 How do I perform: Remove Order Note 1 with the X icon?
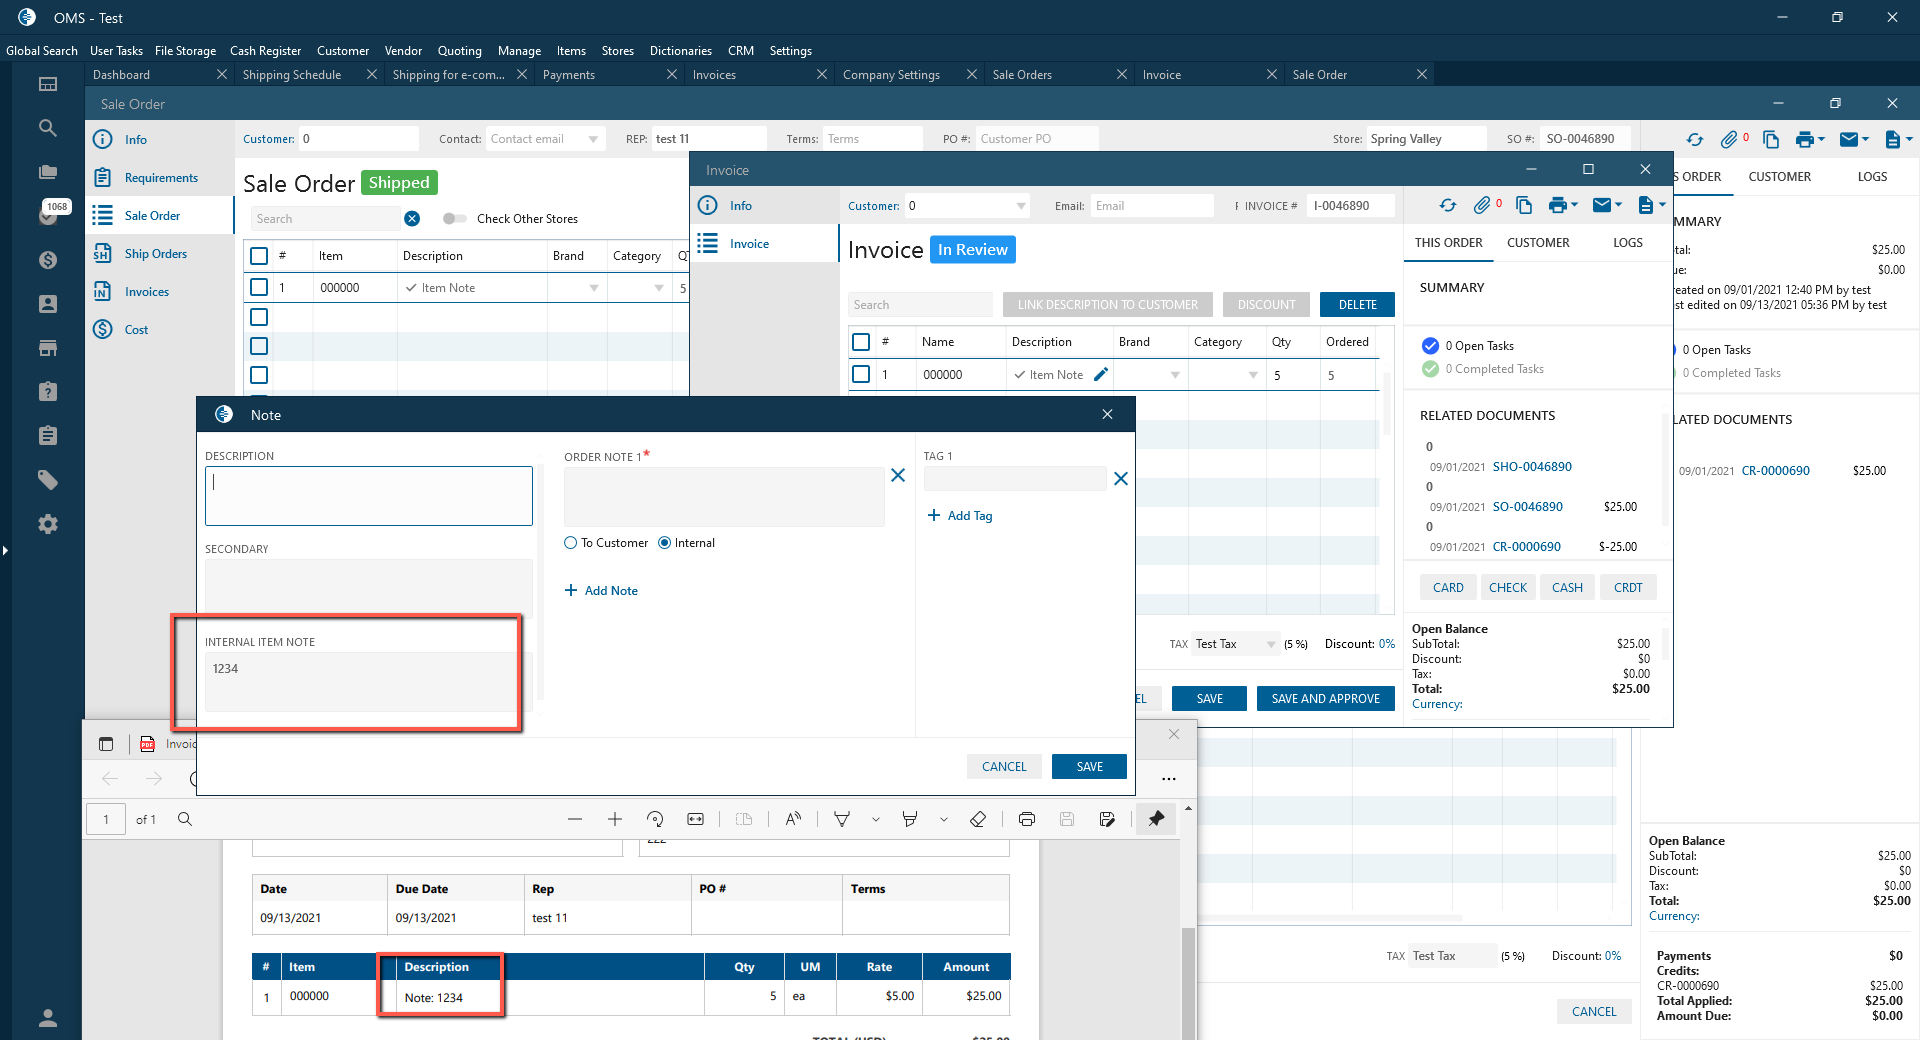point(898,476)
